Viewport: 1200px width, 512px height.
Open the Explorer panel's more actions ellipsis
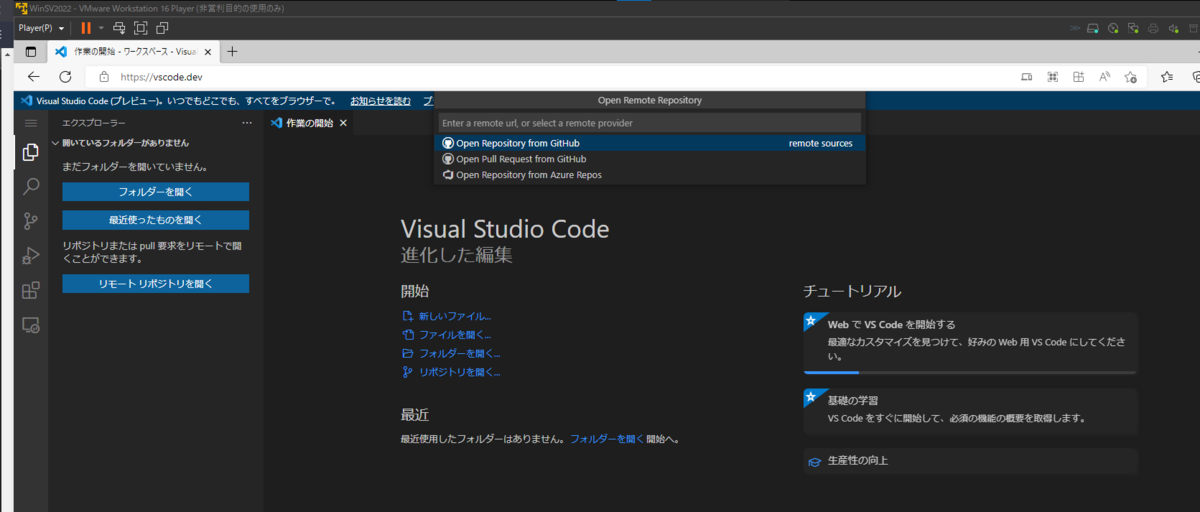247,123
